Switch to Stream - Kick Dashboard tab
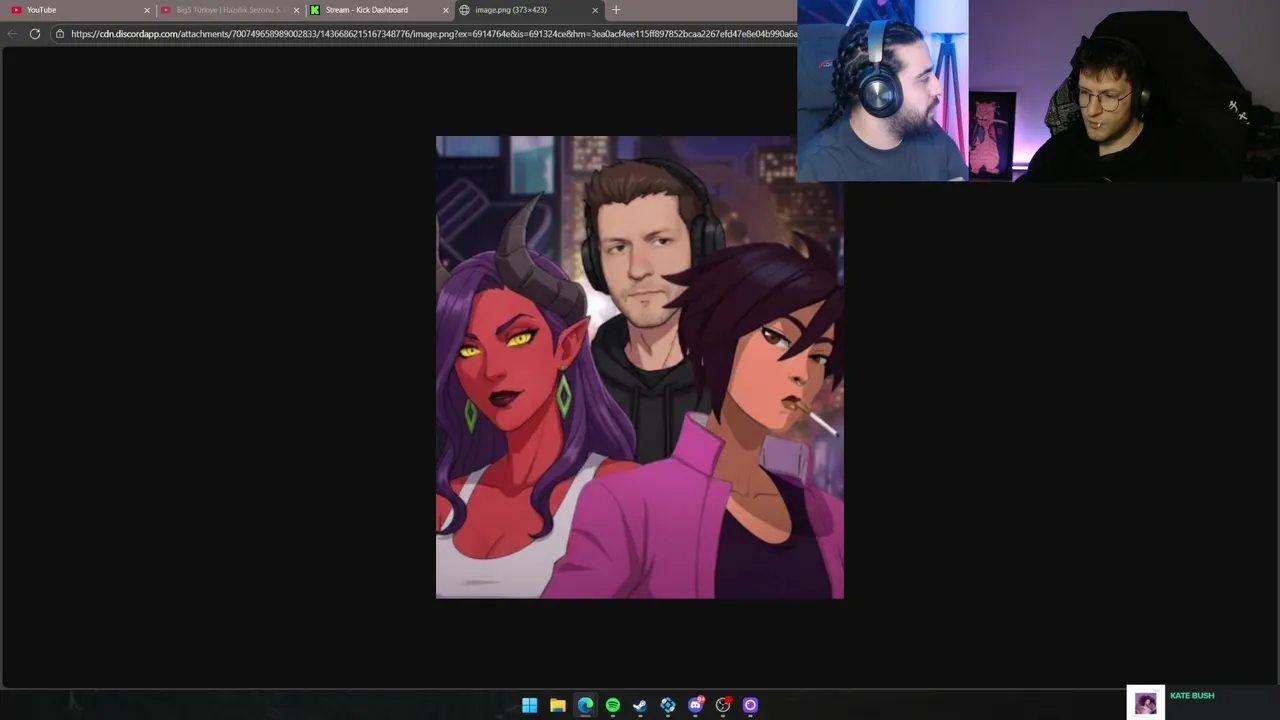The width and height of the screenshot is (1280, 720). coord(379,10)
